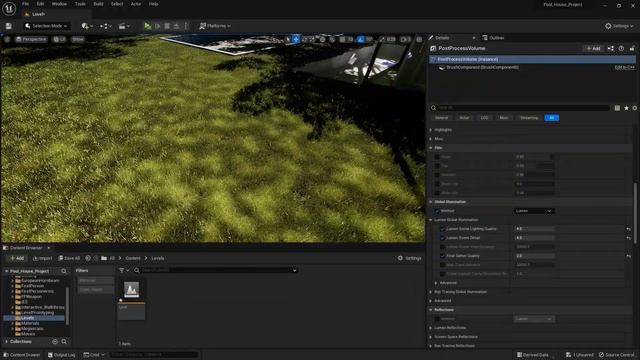640x360 pixels.
Task: Activate the translate gizmo tool in viewport
Action: (296, 39)
